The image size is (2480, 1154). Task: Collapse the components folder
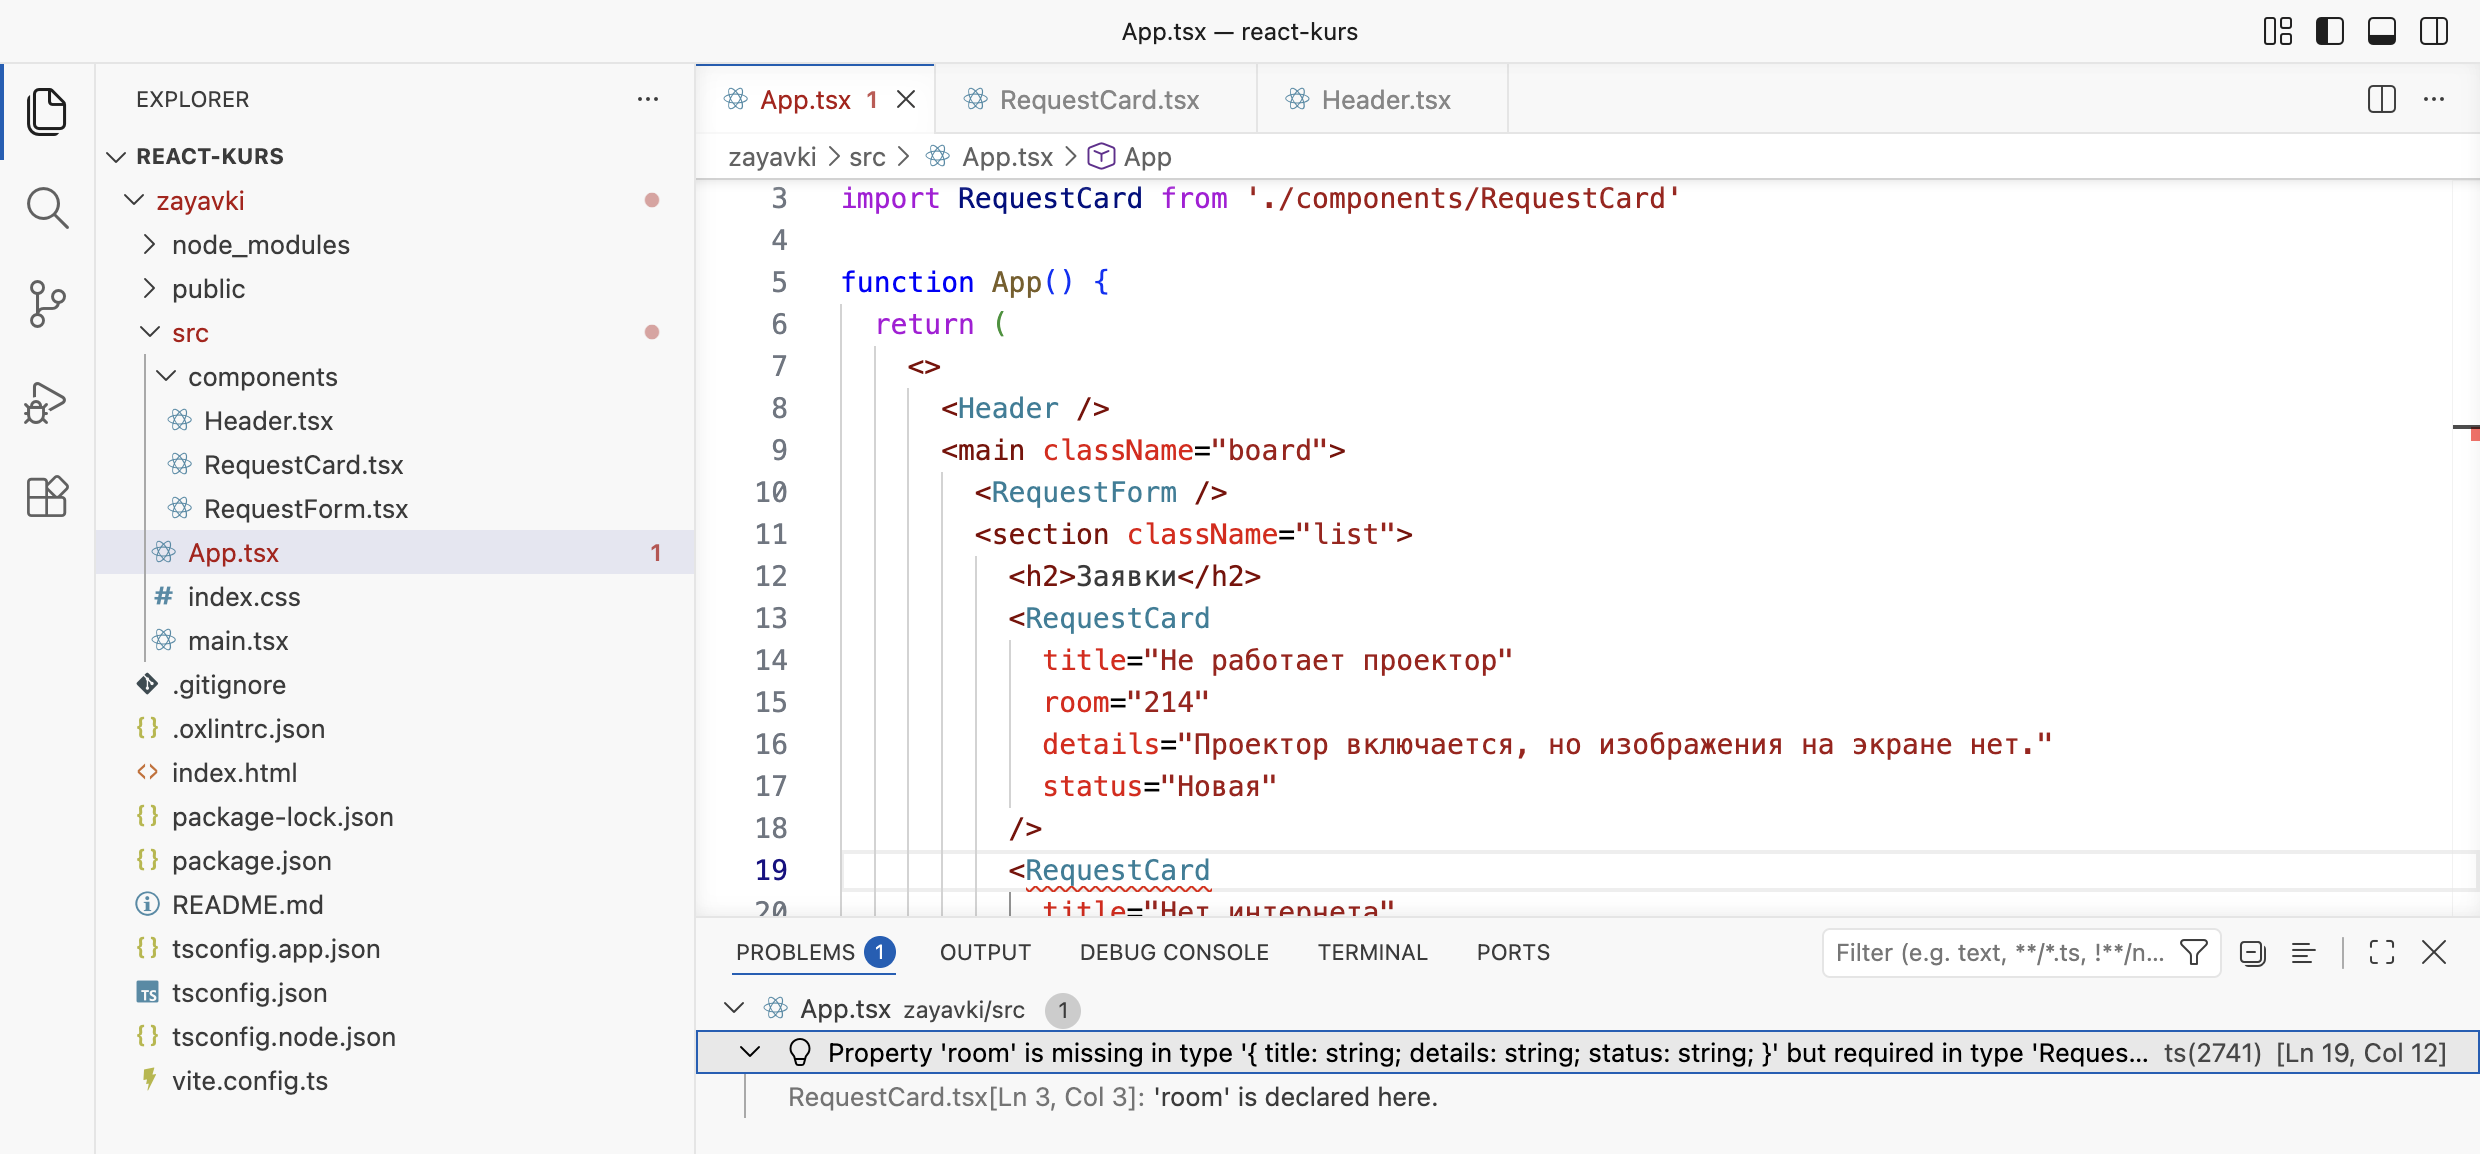tap(166, 376)
